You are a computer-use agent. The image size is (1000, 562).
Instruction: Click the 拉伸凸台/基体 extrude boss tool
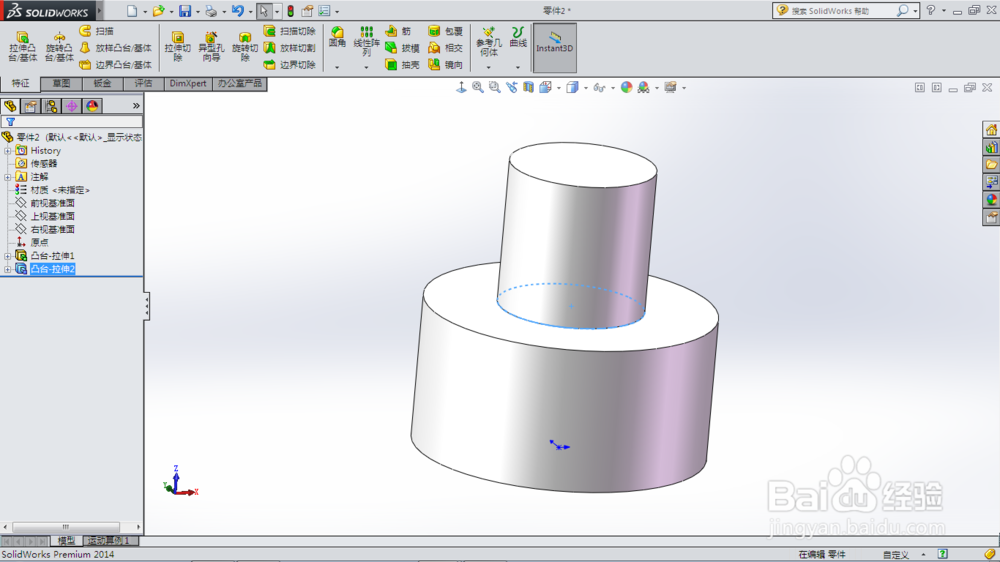[x=23, y=47]
